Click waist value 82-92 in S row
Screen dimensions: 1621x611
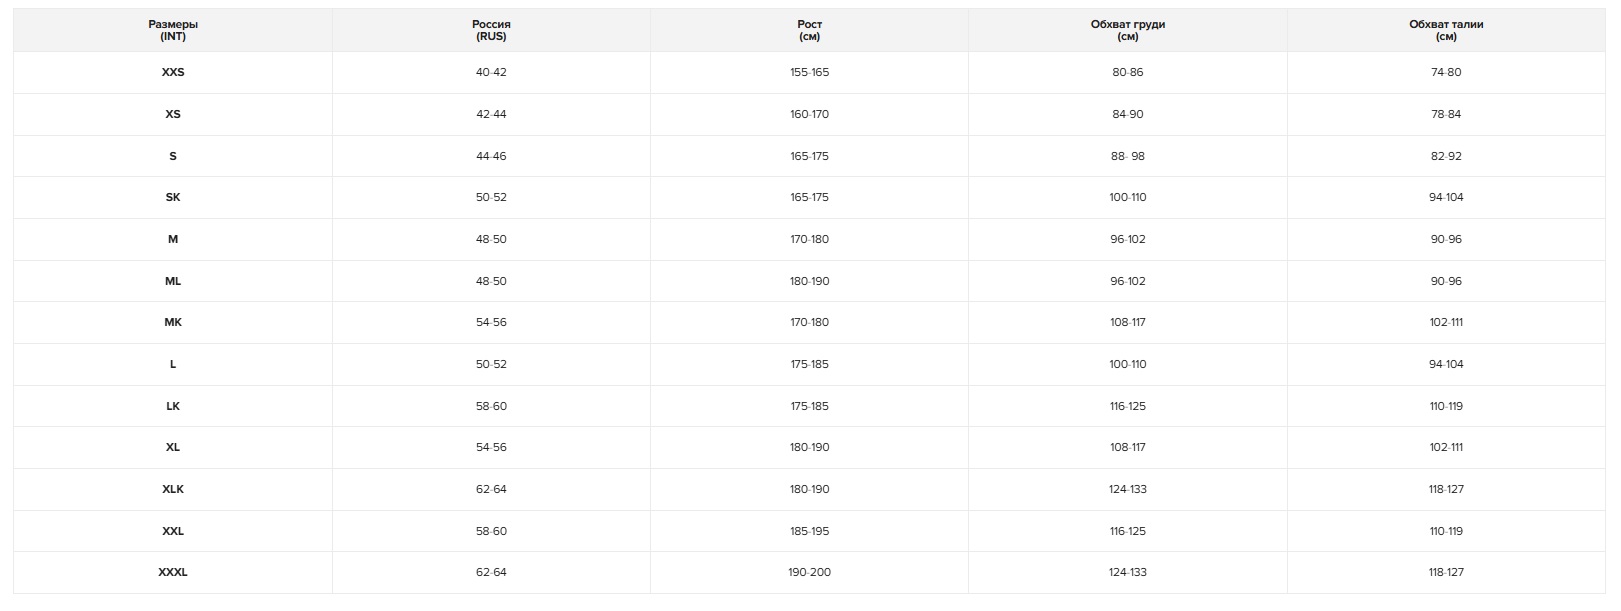point(1446,156)
